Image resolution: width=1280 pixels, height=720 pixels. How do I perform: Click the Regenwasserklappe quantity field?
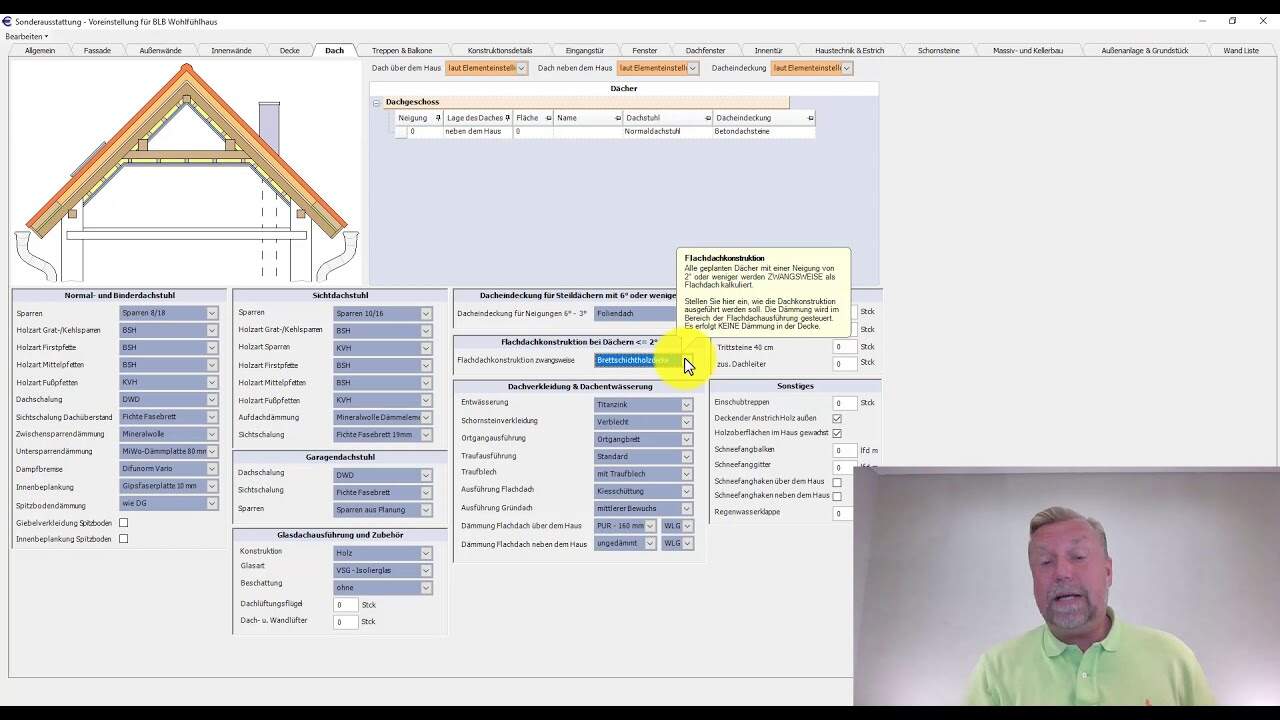tap(845, 513)
